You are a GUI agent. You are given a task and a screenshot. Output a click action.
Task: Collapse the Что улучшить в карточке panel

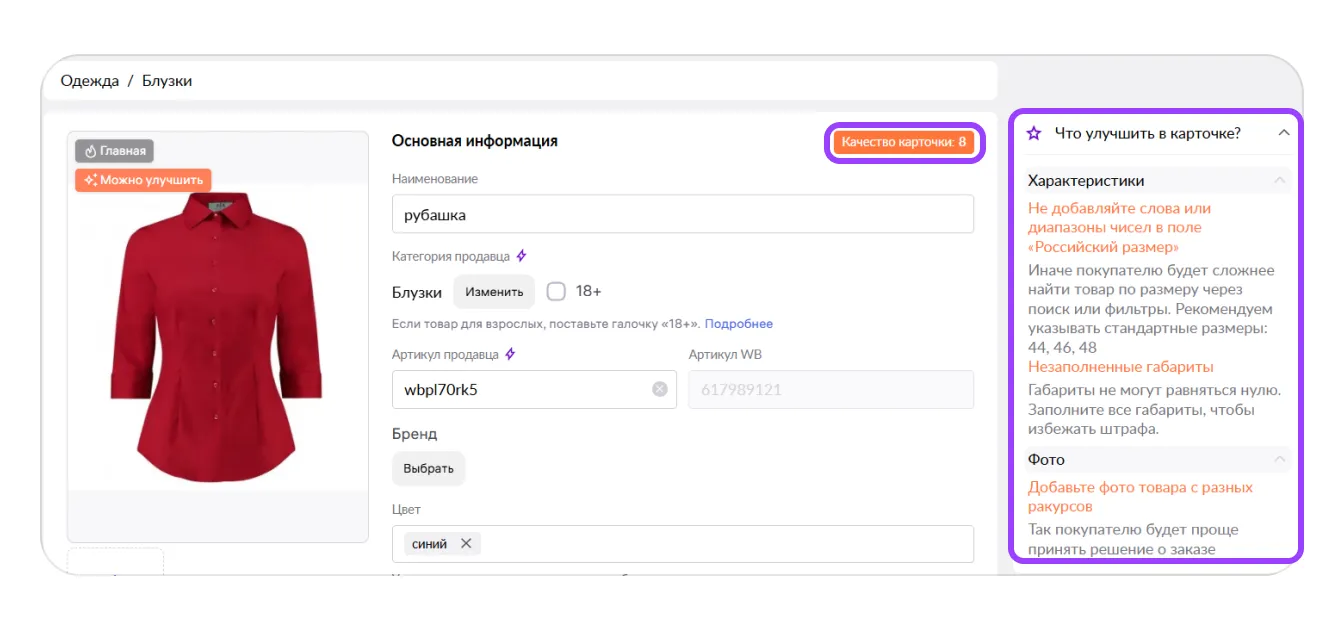[x=1284, y=133]
